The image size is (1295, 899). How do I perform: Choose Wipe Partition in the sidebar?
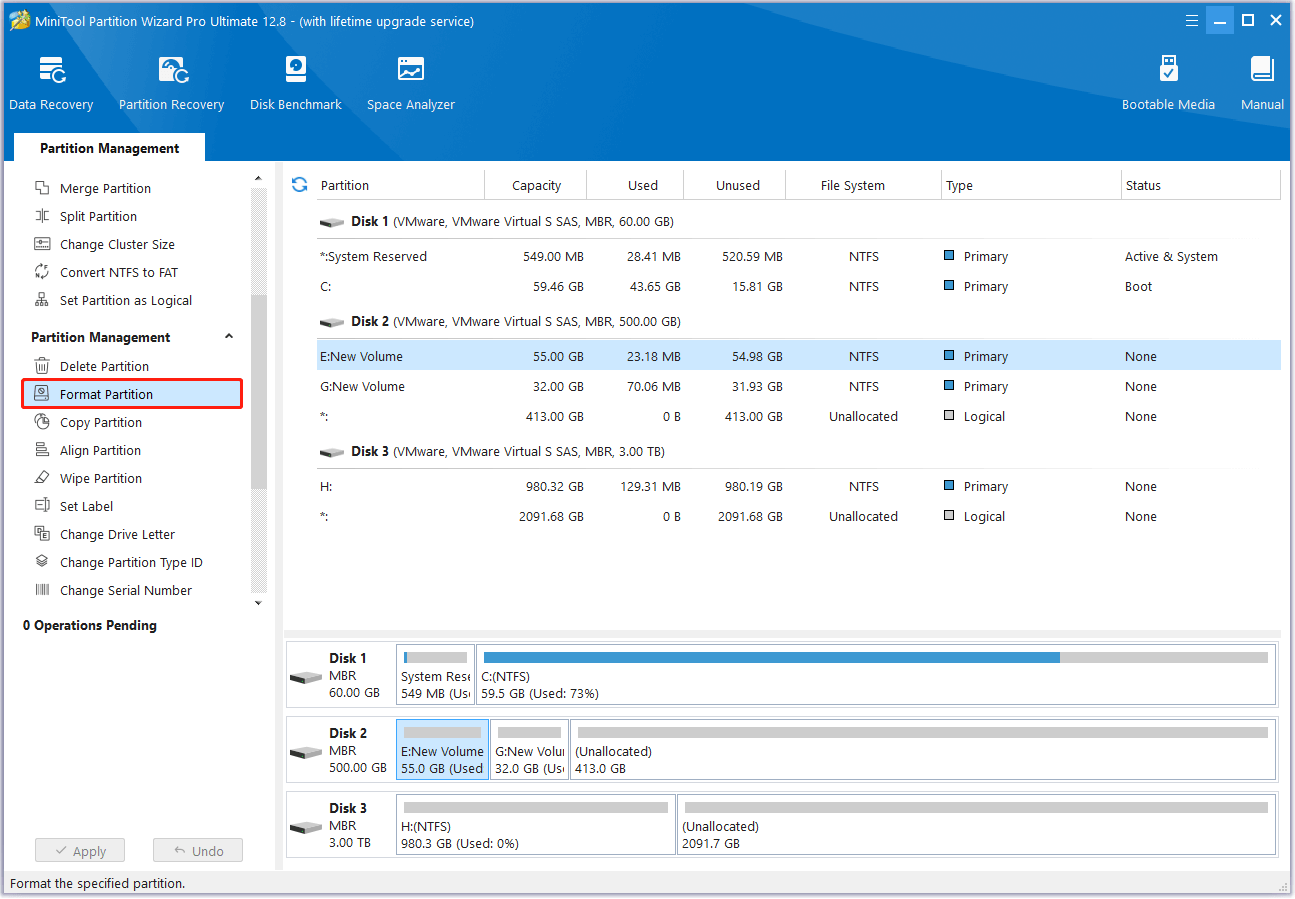click(x=101, y=478)
